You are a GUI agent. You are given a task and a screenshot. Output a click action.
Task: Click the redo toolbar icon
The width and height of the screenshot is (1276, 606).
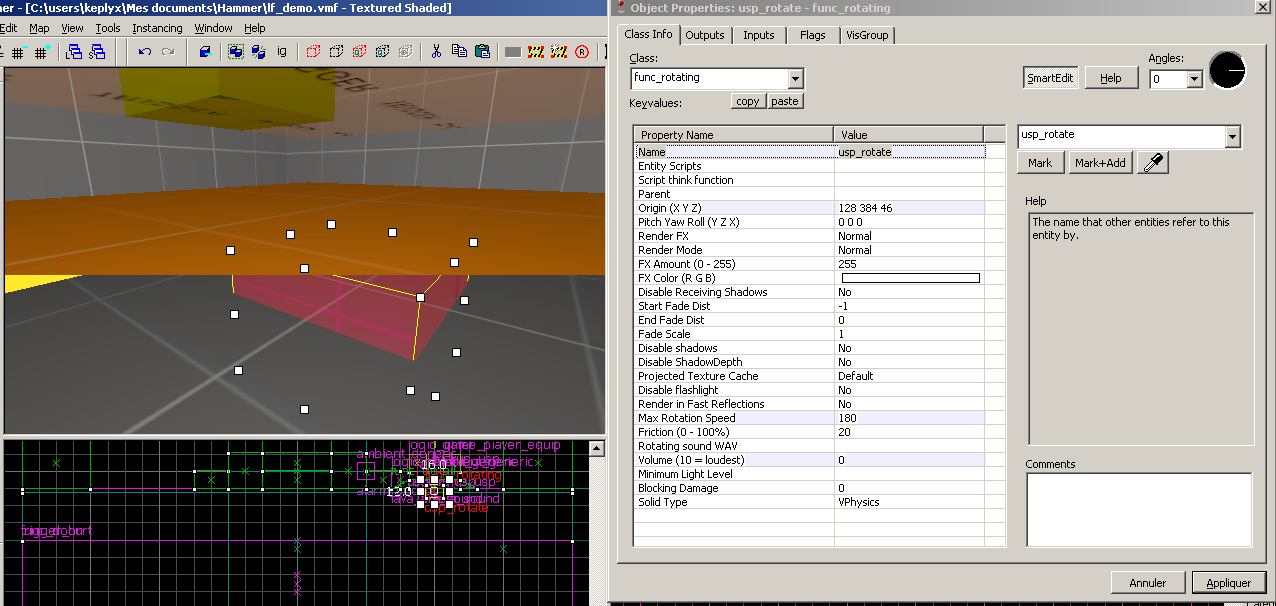[x=169, y=52]
